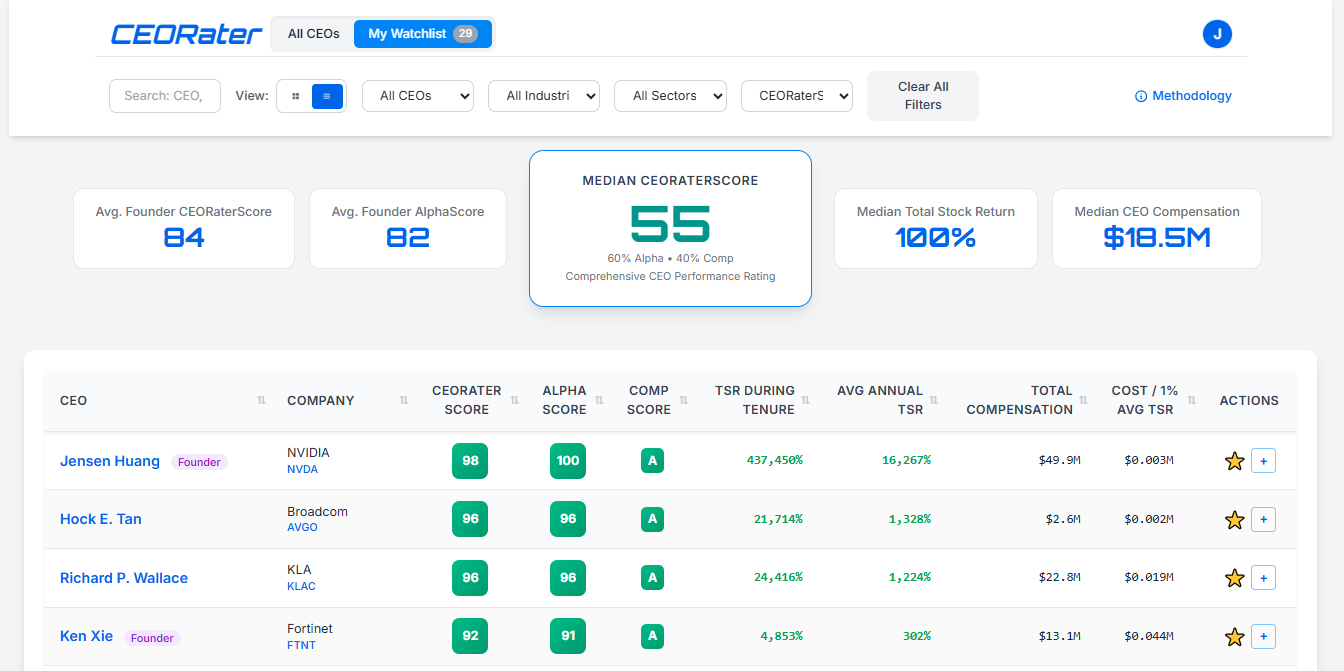
Task: Sort by Alpha Score column arrows
Action: (600, 400)
